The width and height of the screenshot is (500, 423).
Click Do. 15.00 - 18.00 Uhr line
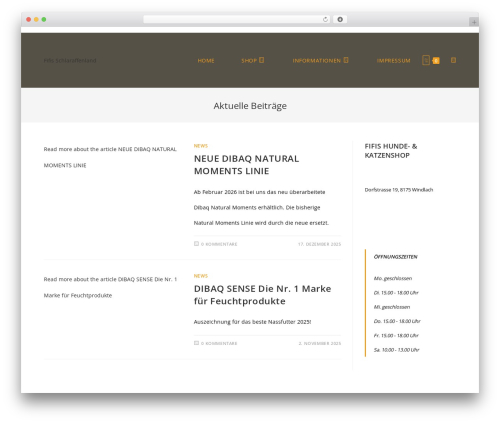[397, 321]
